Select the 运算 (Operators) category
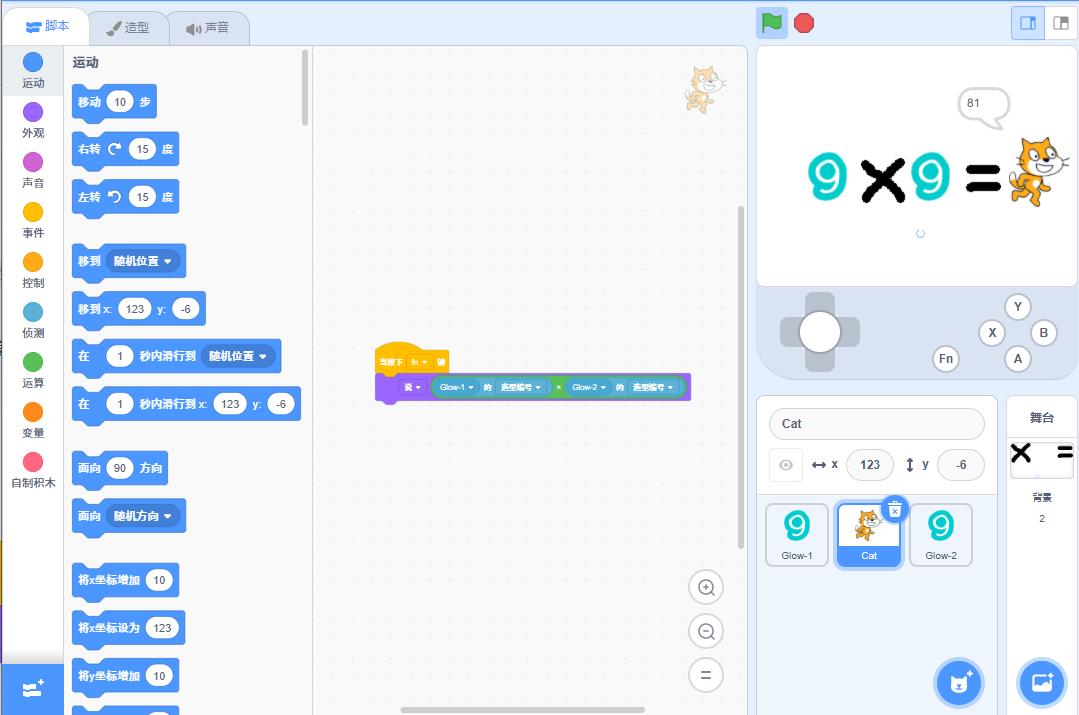The width and height of the screenshot is (1079, 715). pos(33,371)
